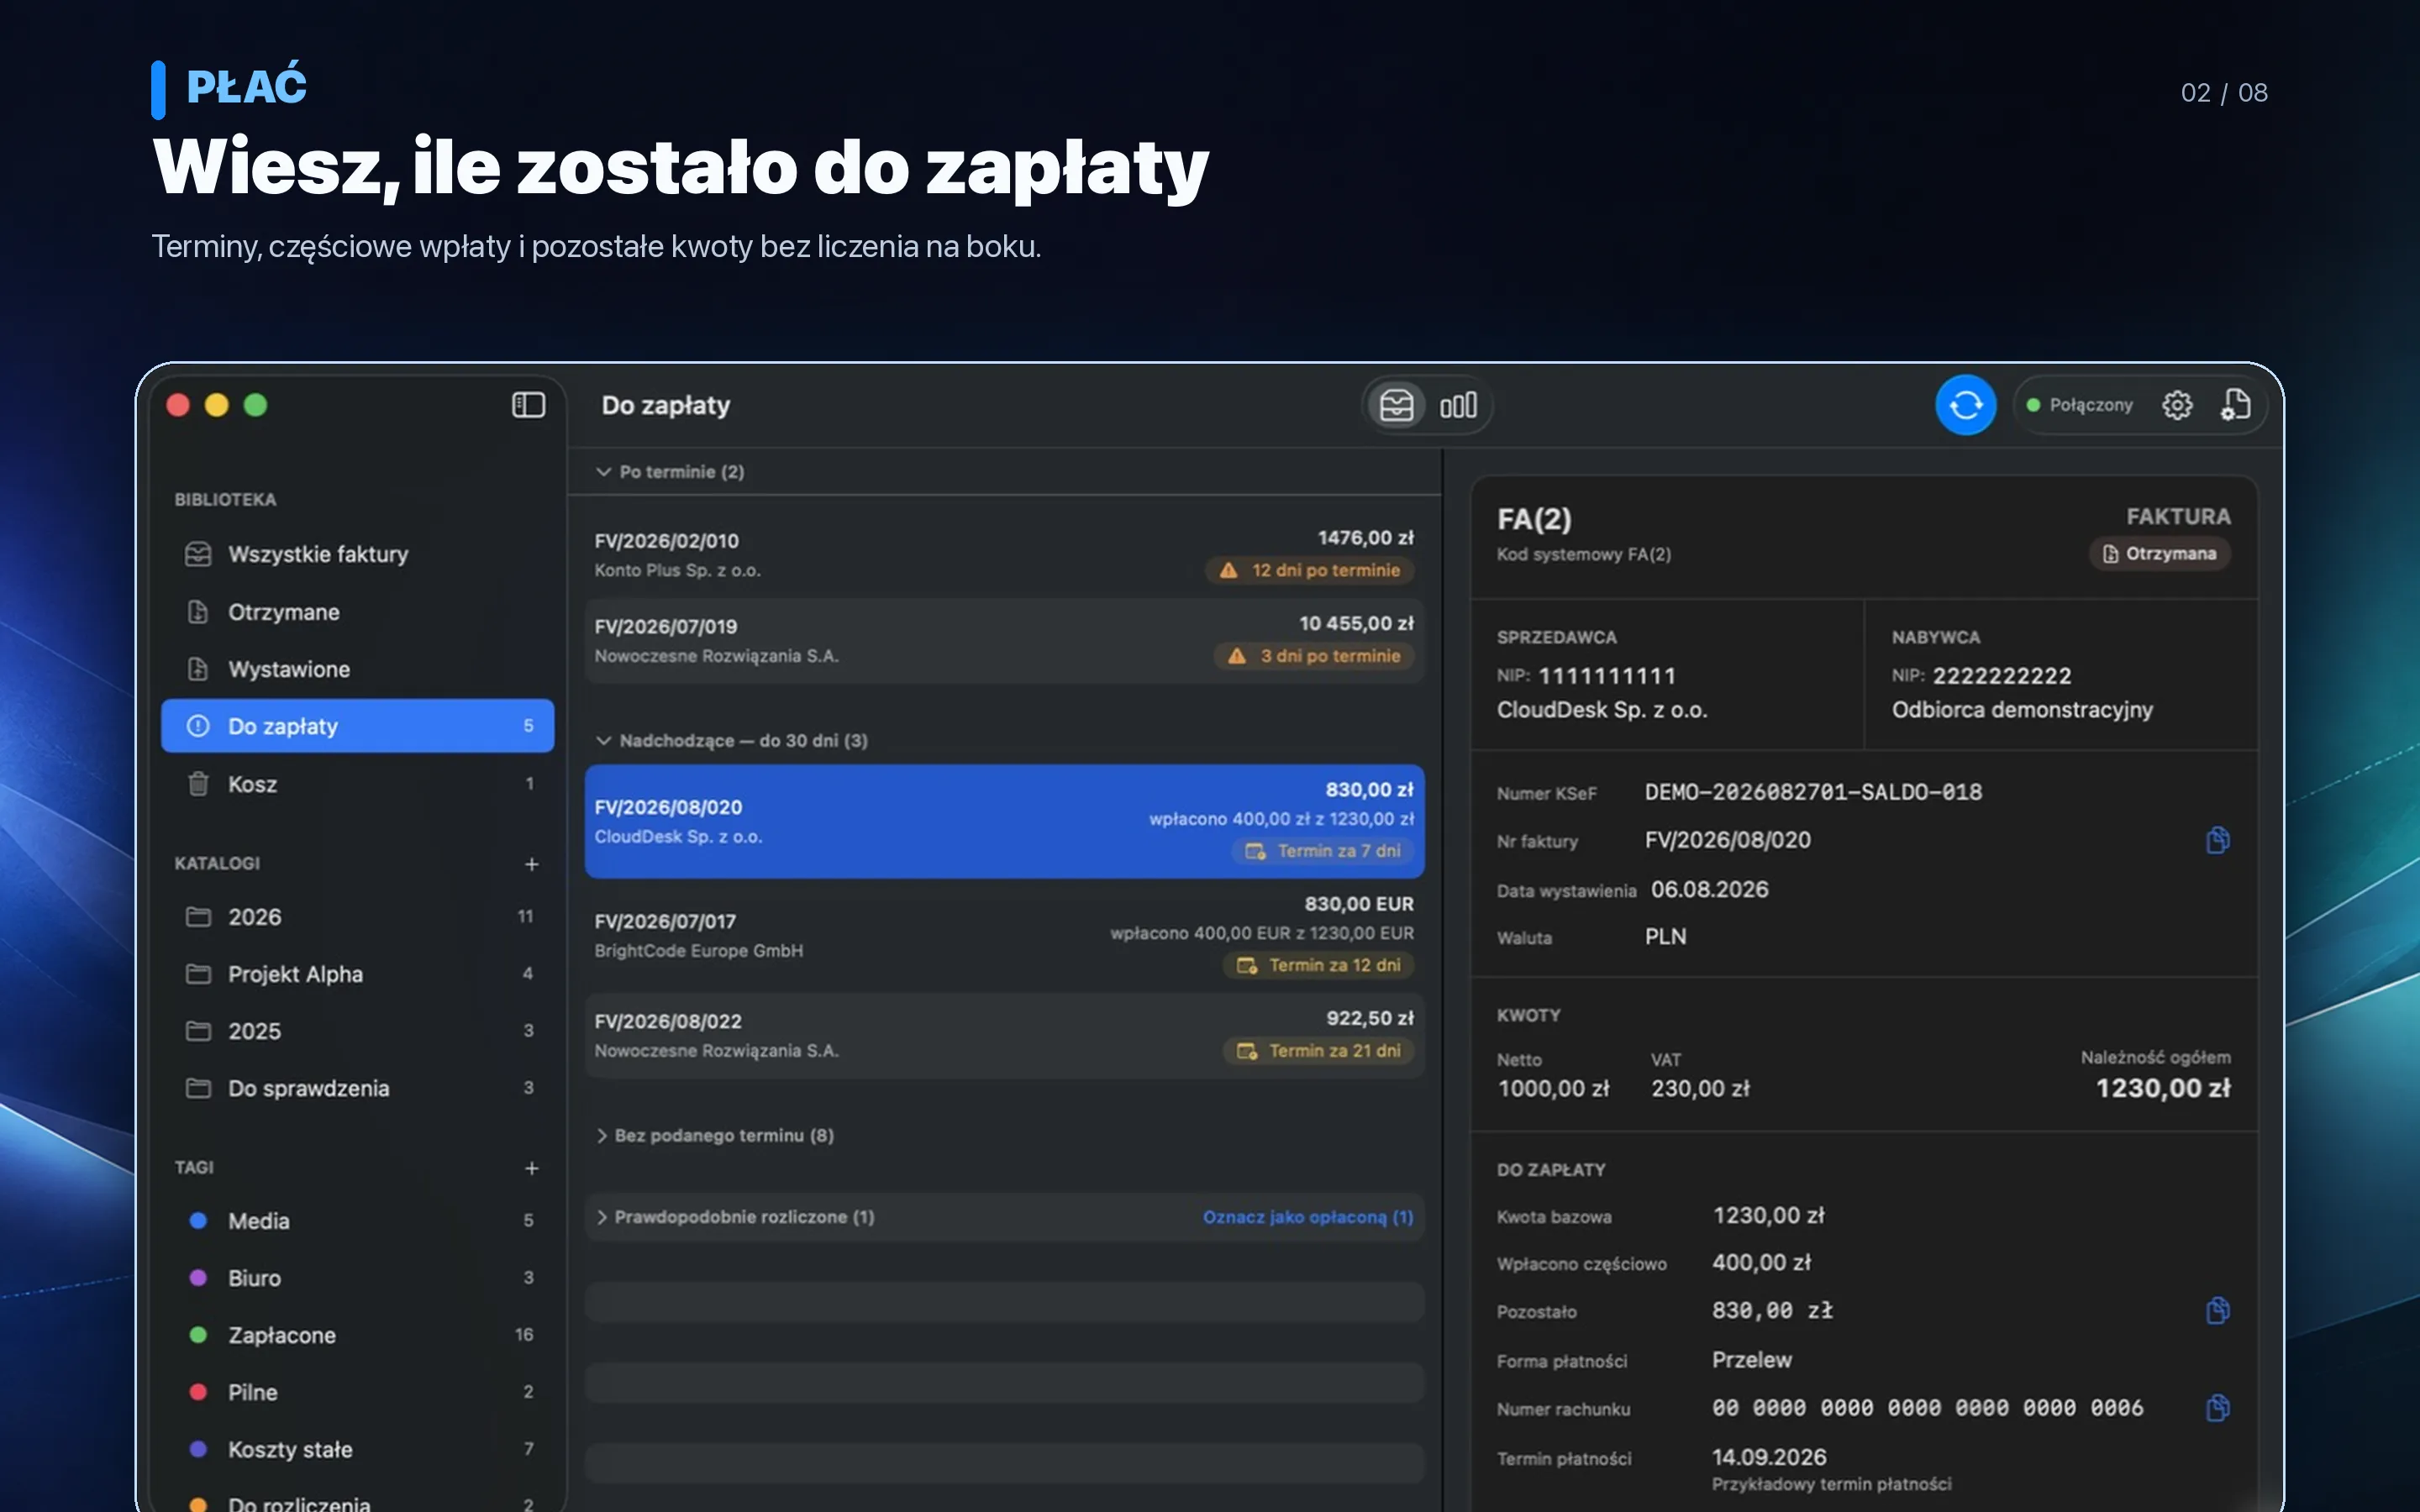Select invoice FV/2026/07/017 BrightCode Europe
This screenshot has width=2420, height=1512.
point(1004,936)
